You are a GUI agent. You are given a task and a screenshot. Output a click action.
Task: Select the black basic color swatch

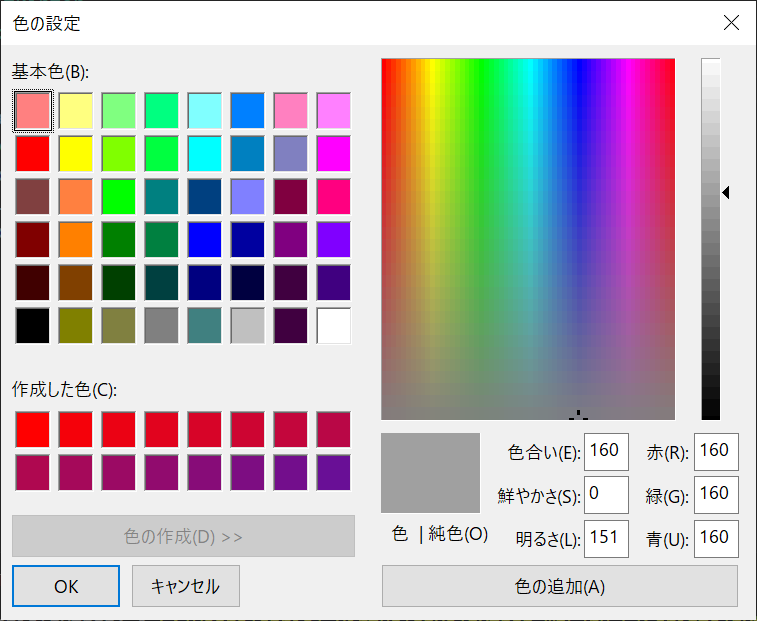point(32,326)
